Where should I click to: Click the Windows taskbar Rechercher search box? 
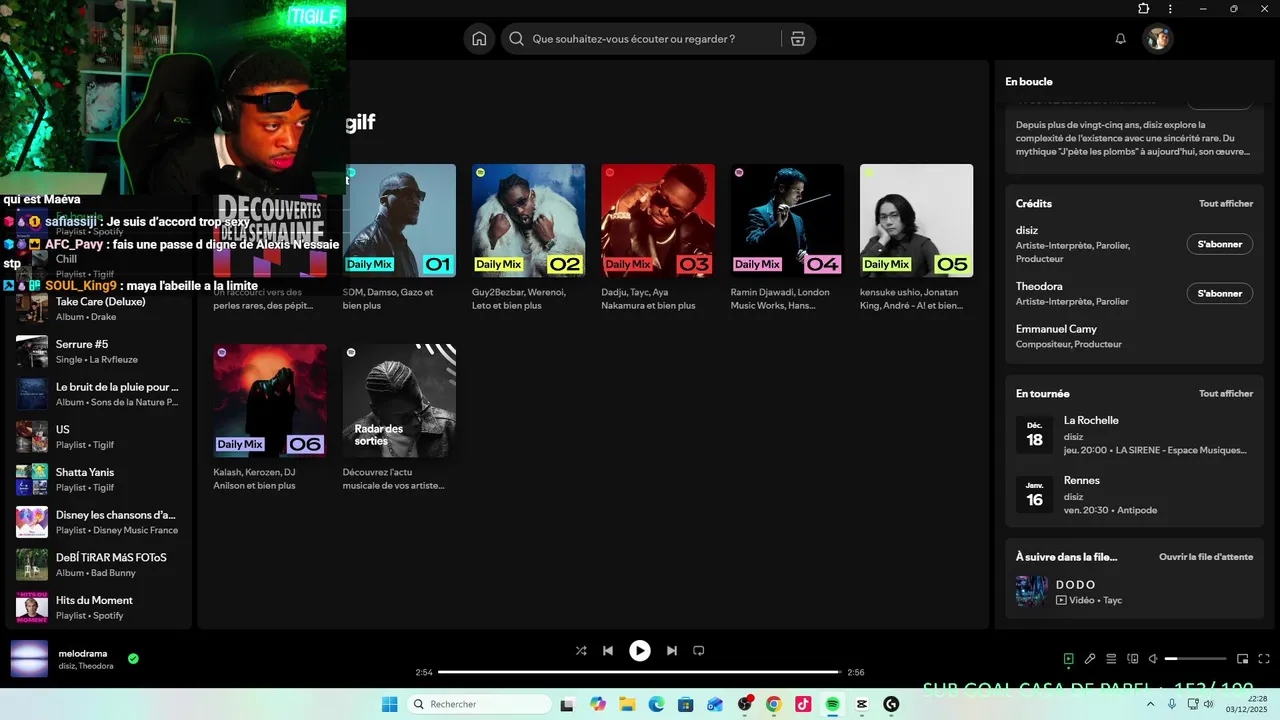click(x=480, y=704)
